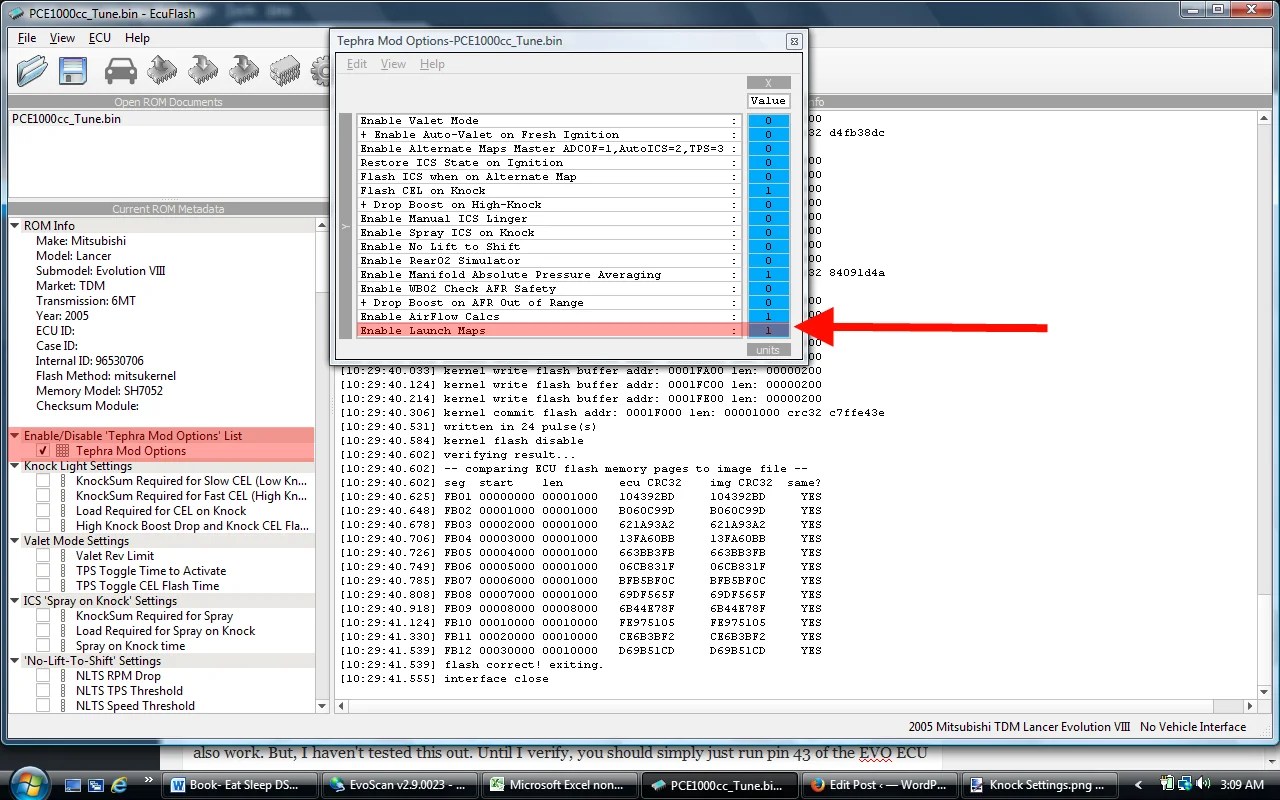Viewport: 1280px width, 800px height.
Task: Collapse the Knock Light Settings section
Action: coord(16,466)
